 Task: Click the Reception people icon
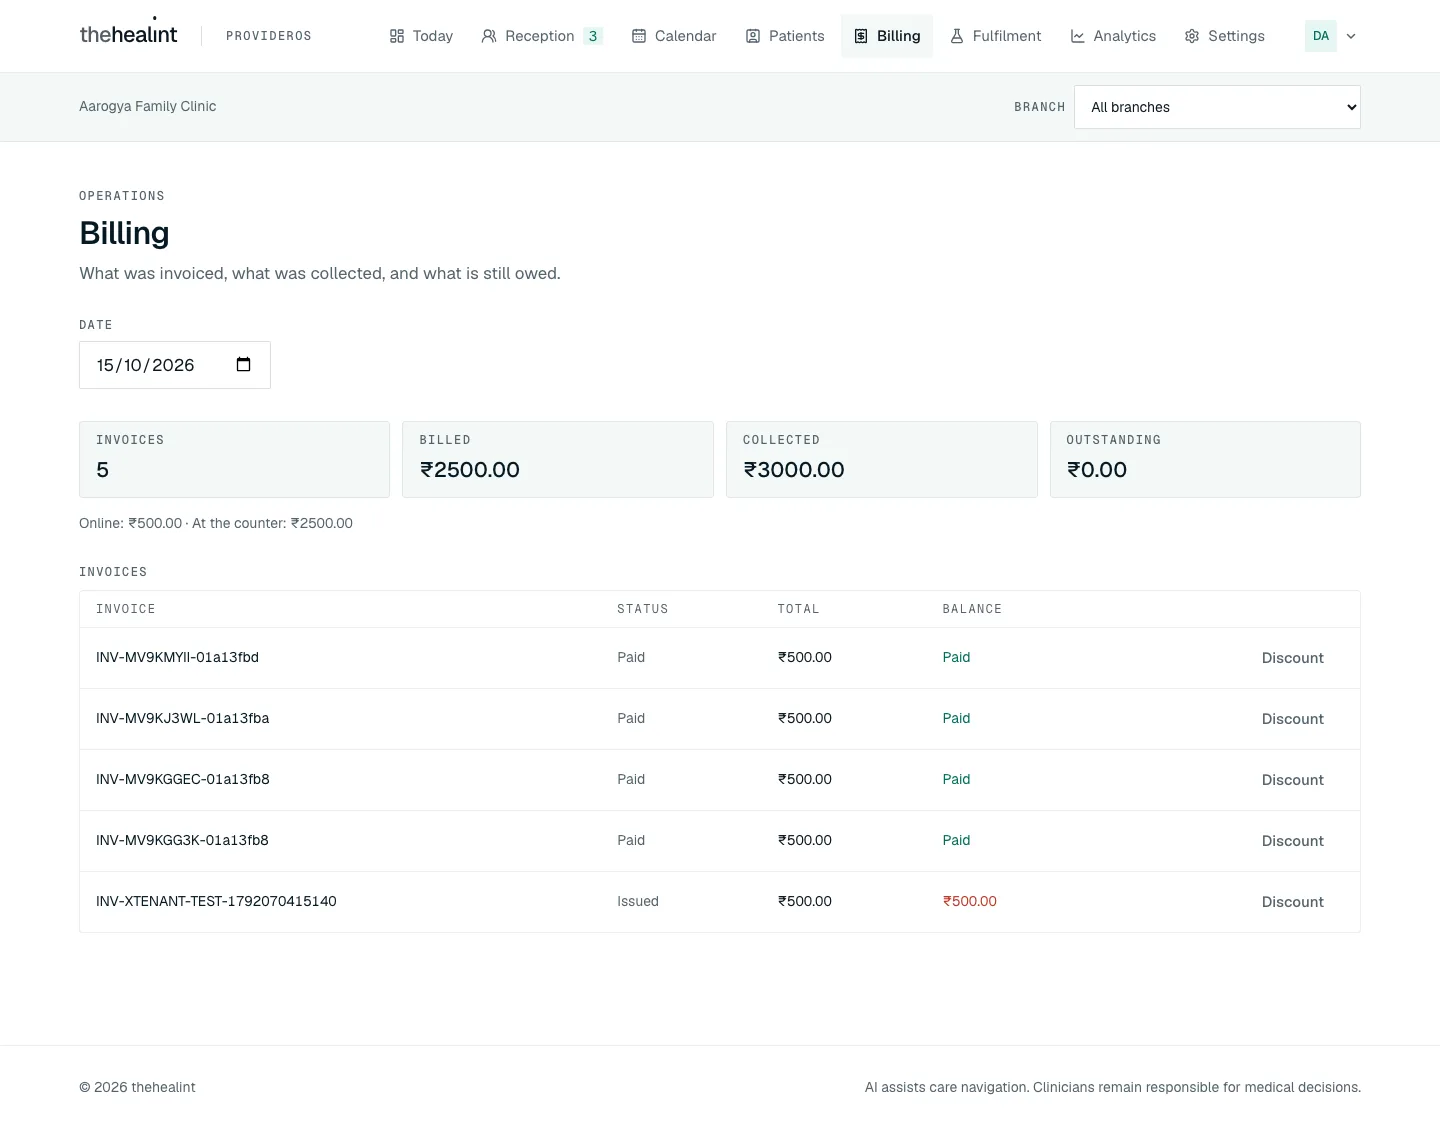[x=489, y=36]
